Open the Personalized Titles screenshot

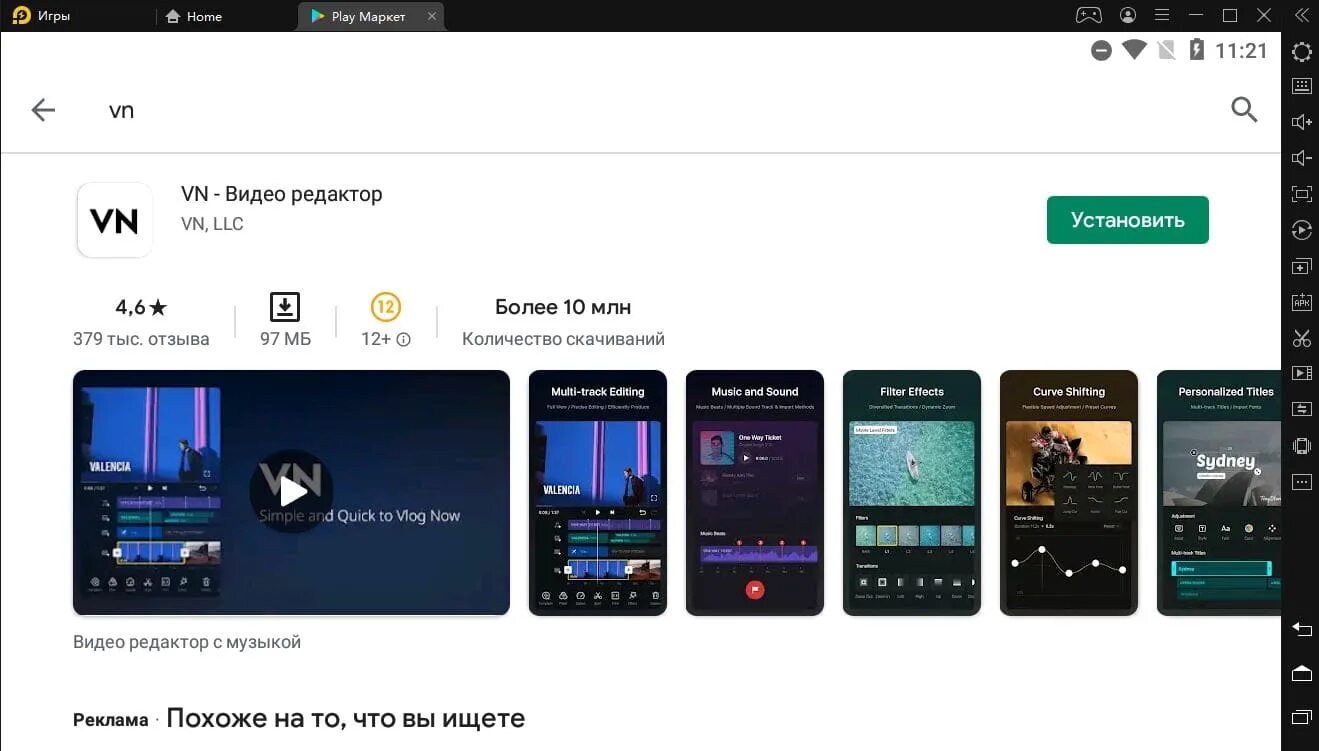click(x=1219, y=492)
